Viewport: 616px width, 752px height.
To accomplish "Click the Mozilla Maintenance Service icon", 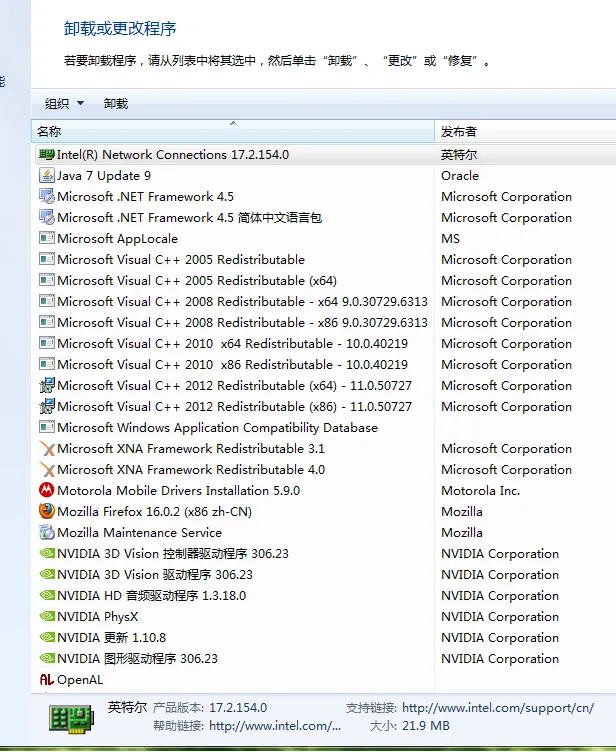I will [x=47, y=532].
